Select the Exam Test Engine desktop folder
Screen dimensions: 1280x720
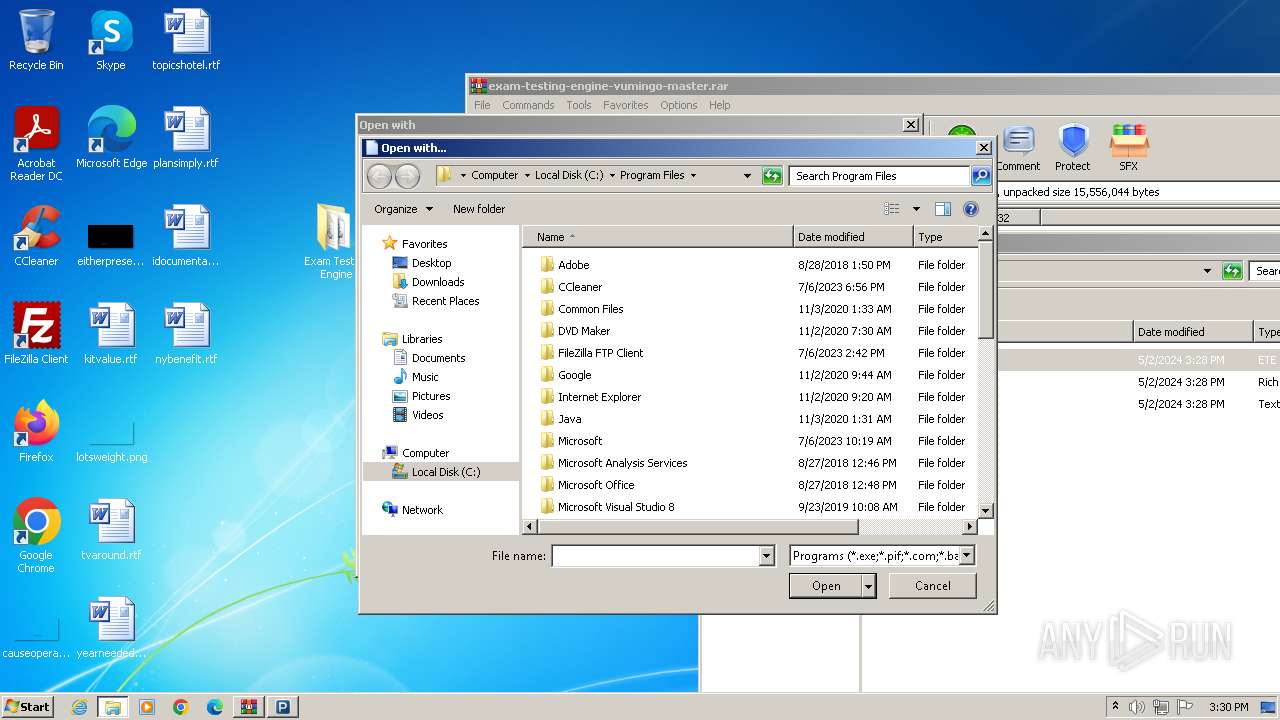point(333,241)
